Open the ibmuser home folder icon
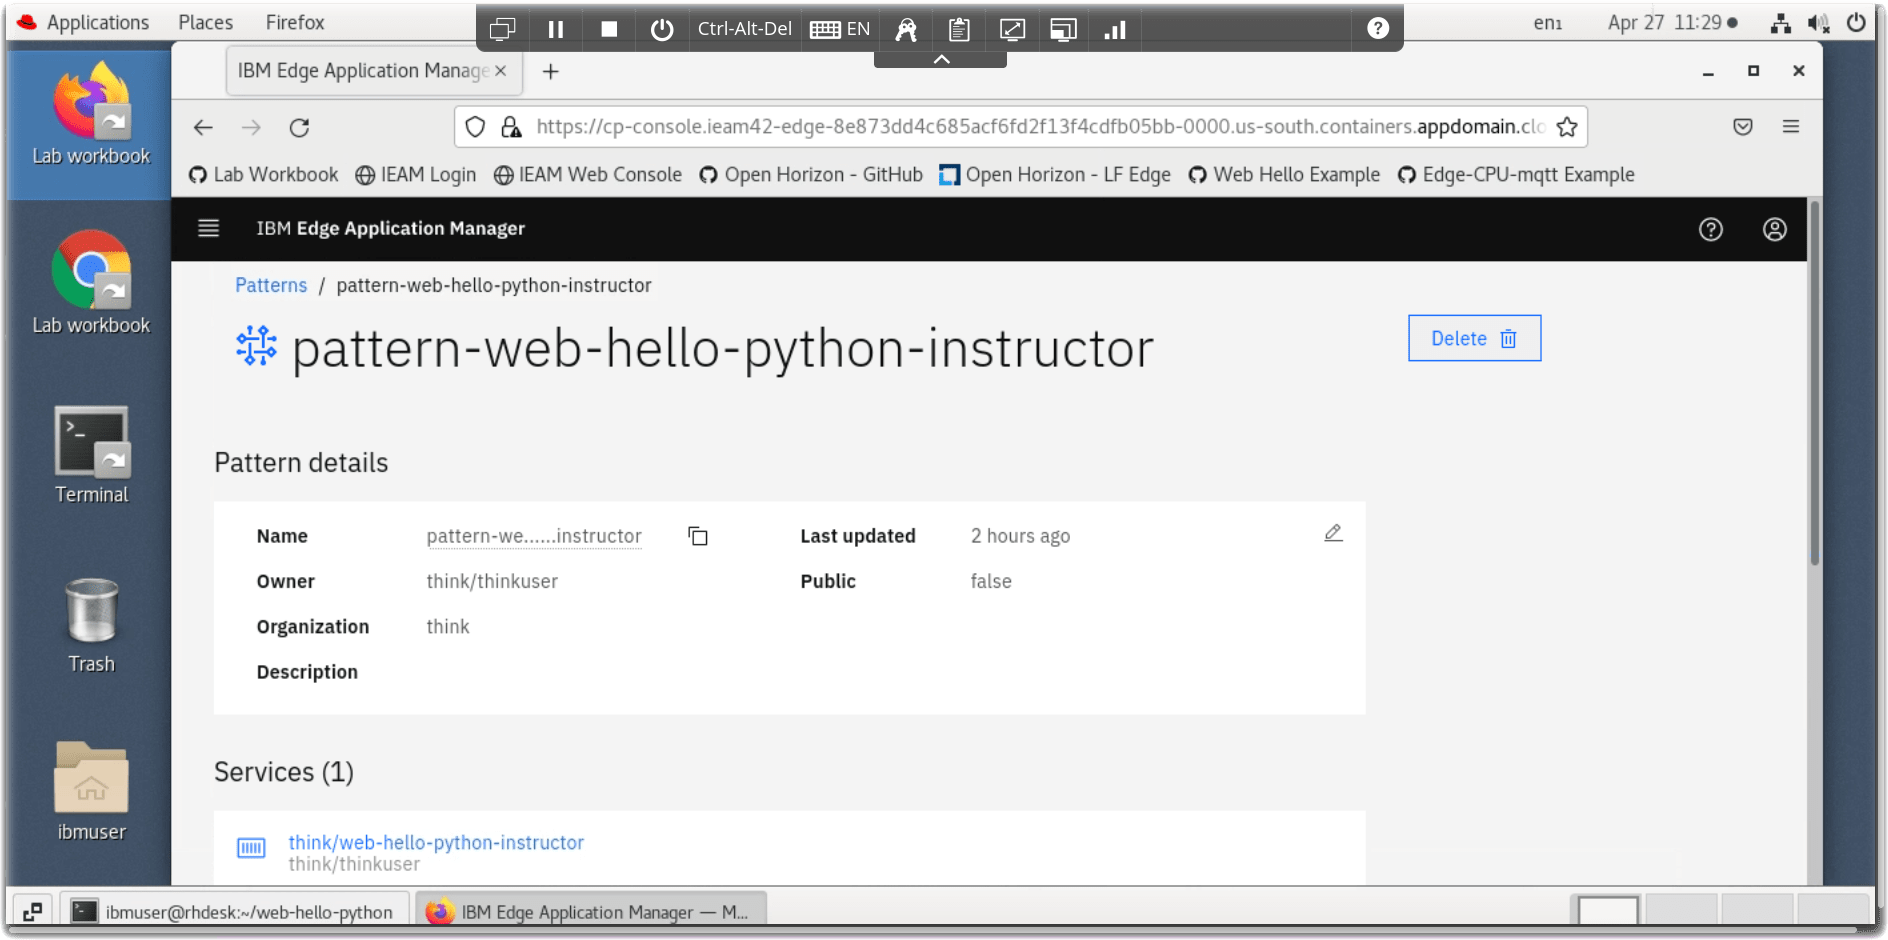This screenshot has width=1888, height=940. tap(91, 792)
